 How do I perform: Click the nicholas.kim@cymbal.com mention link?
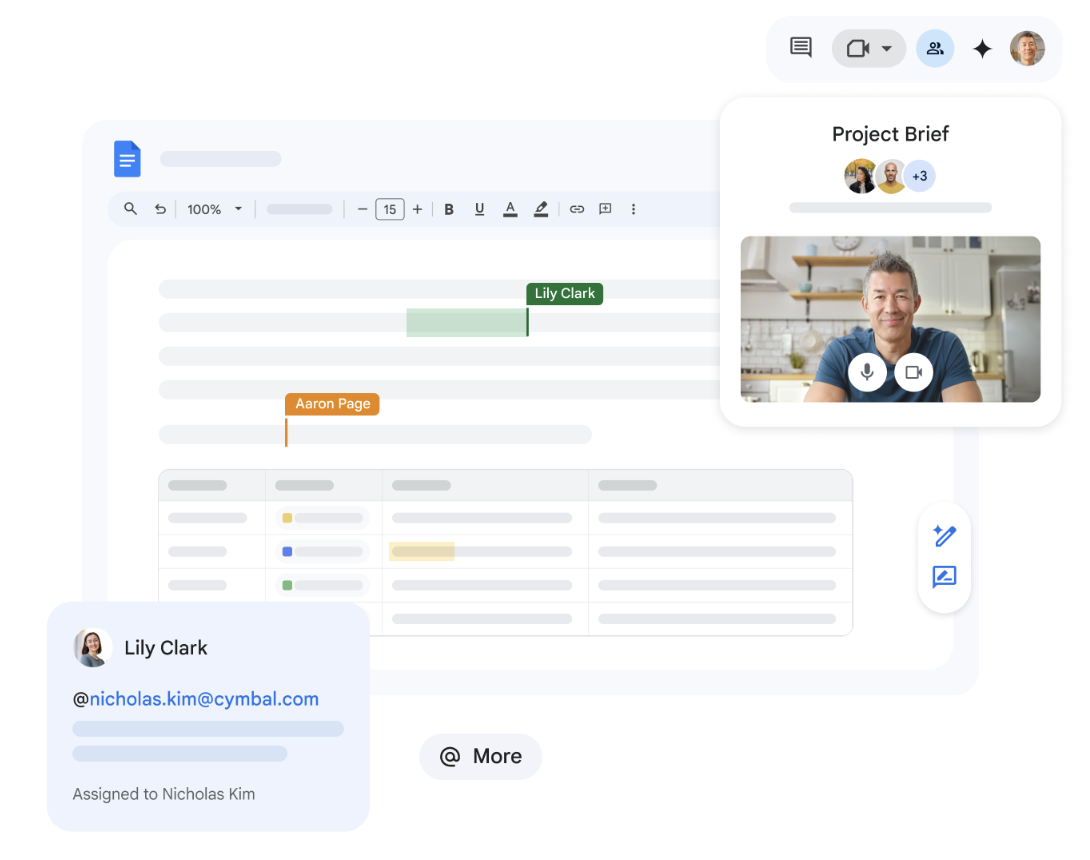point(204,699)
